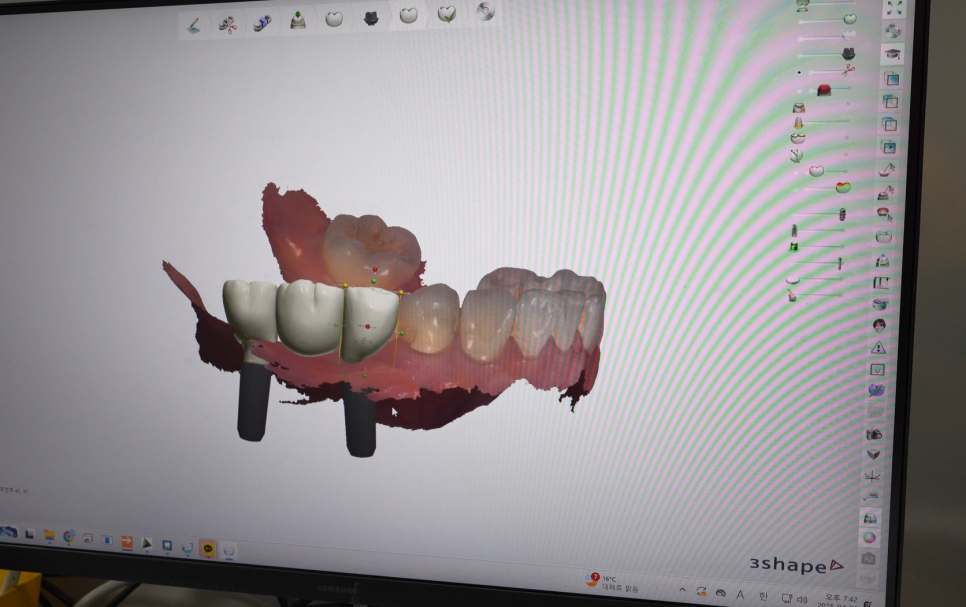Open the yellow KakaoTalk taskbar icon
This screenshot has height=607, width=966.
pyautogui.click(x=207, y=548)
